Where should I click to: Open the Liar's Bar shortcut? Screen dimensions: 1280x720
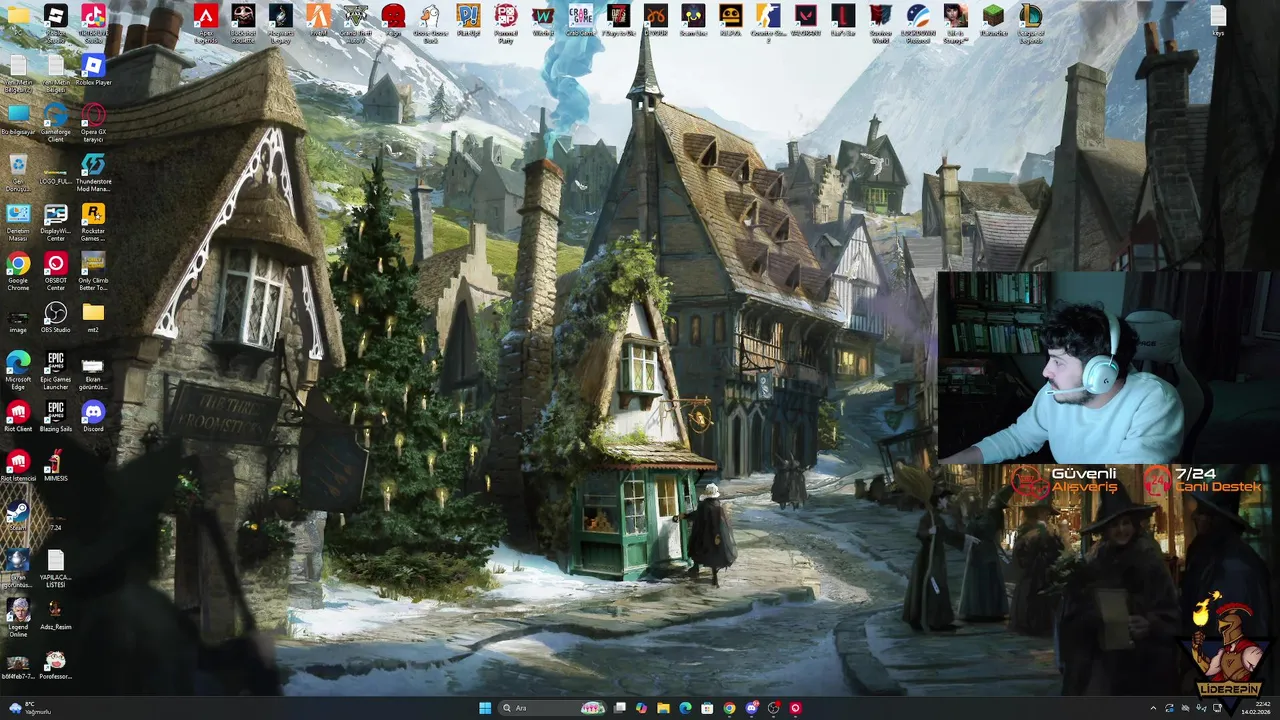click(843, 18)
